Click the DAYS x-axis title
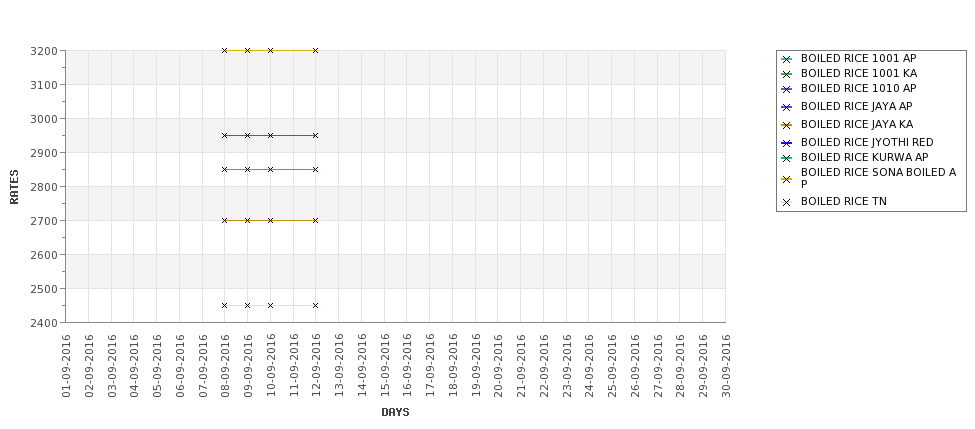The height and width of the screenshot is (429, 975). [x=395, y=412]
